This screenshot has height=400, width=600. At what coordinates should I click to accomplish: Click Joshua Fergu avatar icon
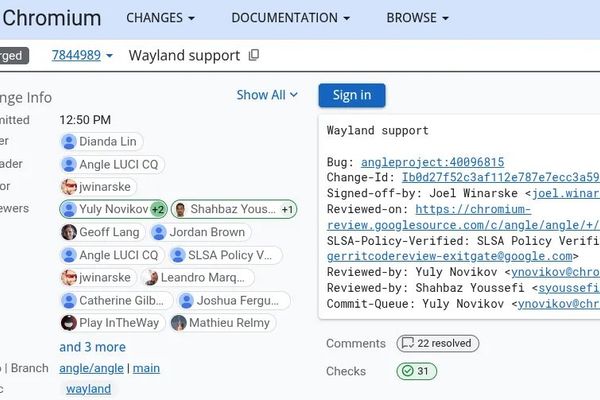[x=186, y=300]
